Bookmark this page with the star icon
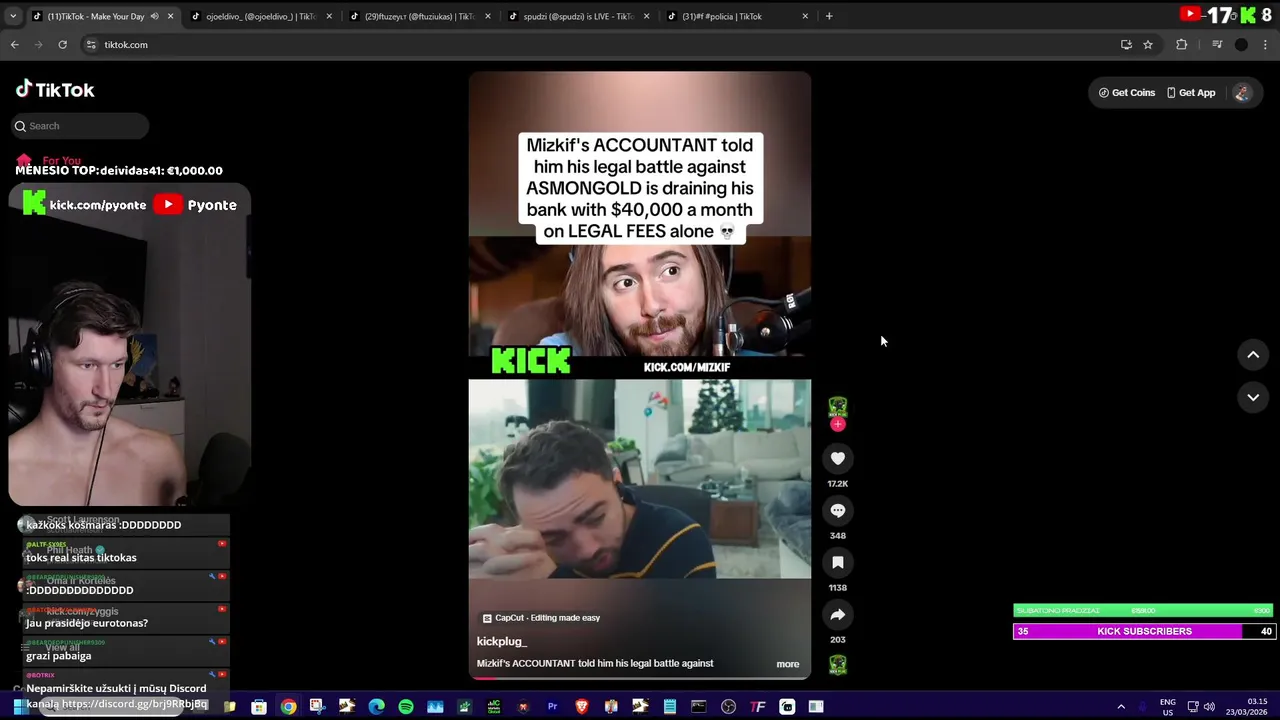The width and height of the screenshot is (1280, 720). pos(1148,44)
